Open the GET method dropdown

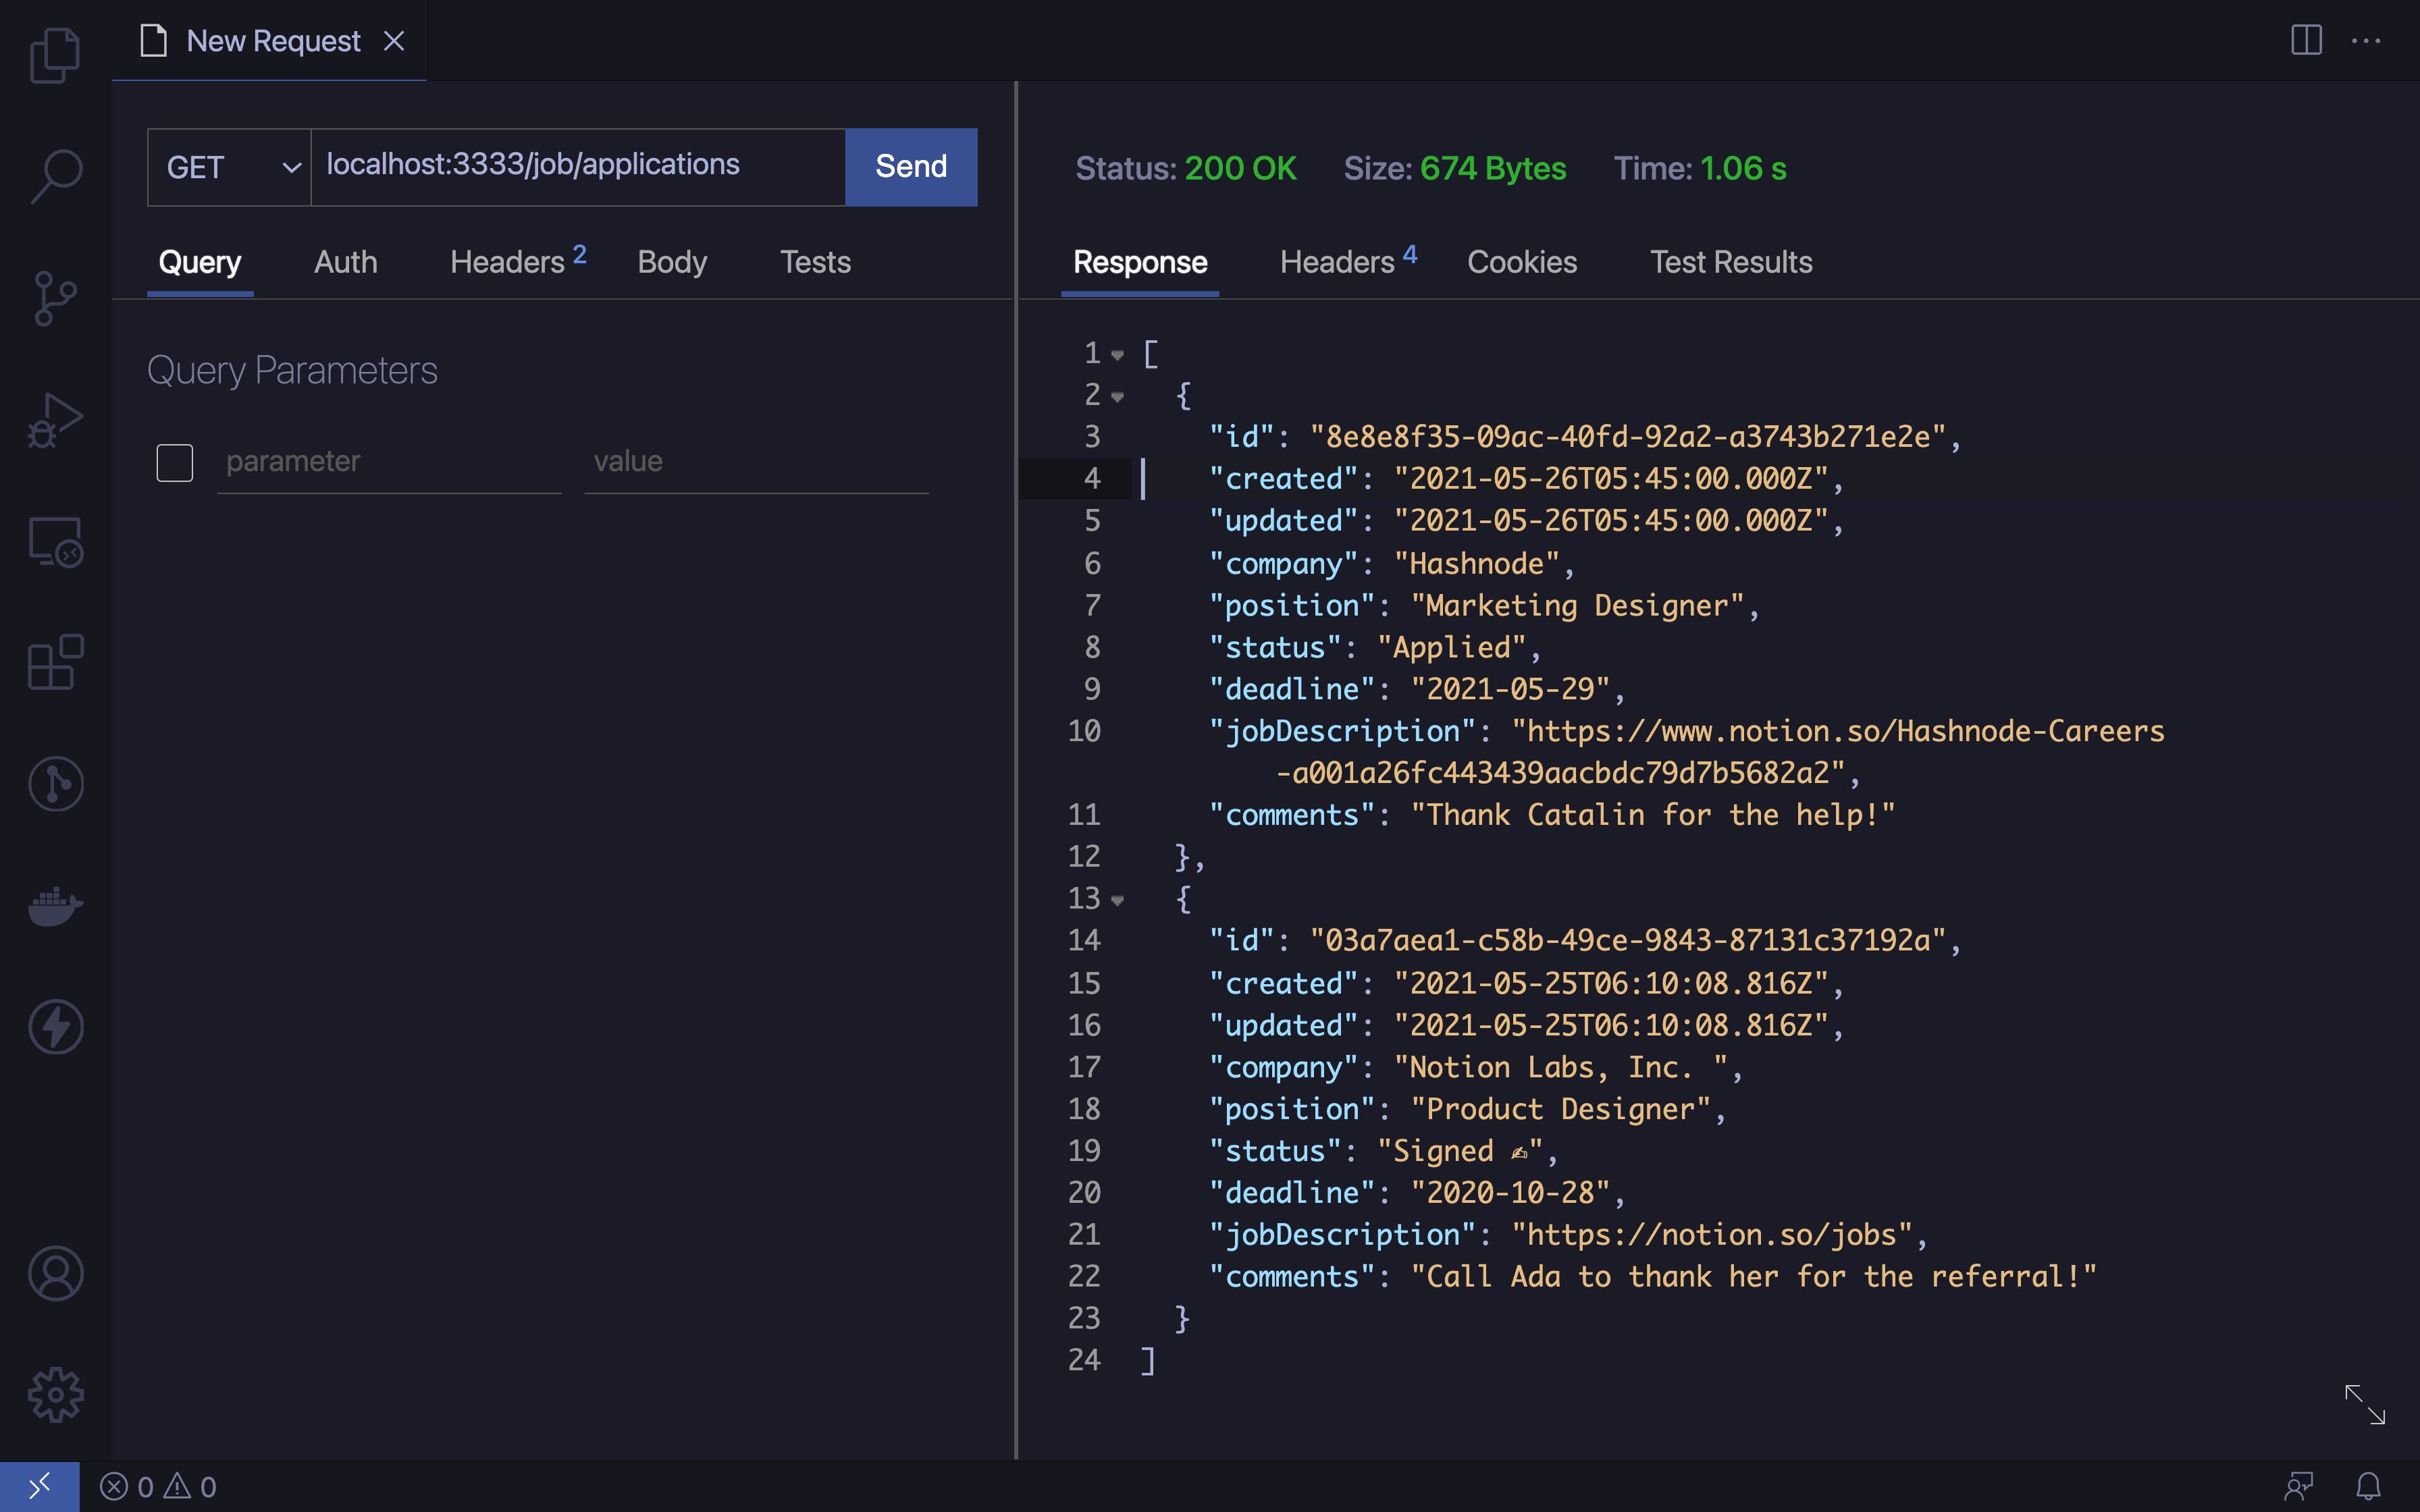coord(229,167)
